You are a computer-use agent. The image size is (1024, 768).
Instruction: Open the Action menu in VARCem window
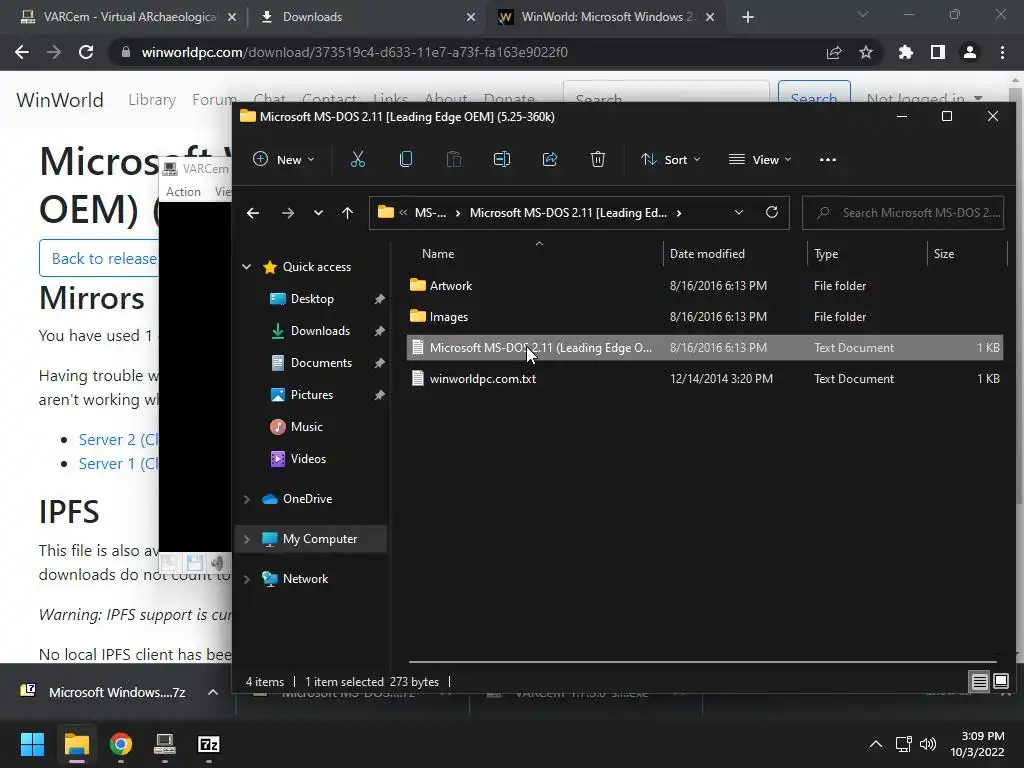tap(183, 191)
